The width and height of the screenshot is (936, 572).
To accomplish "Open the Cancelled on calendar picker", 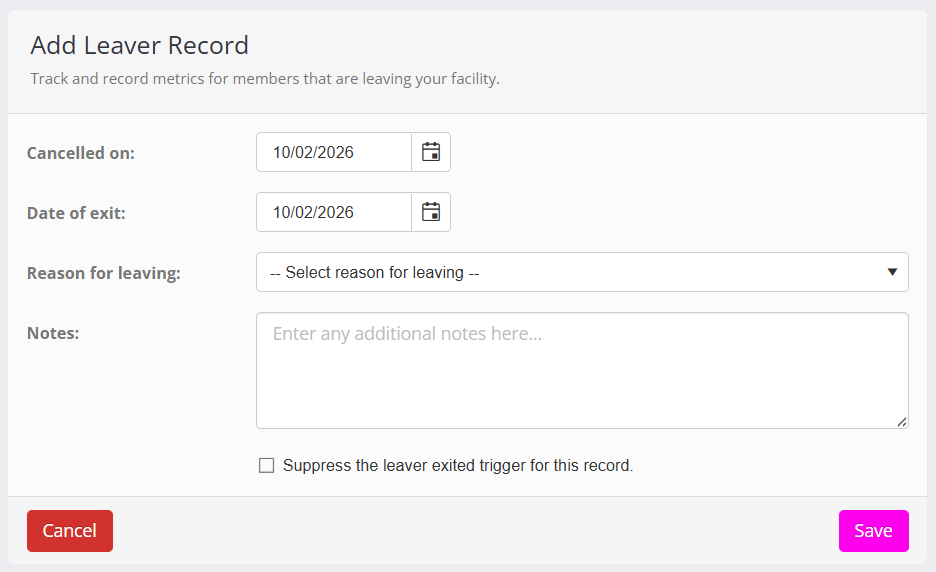I will [431, 152].
